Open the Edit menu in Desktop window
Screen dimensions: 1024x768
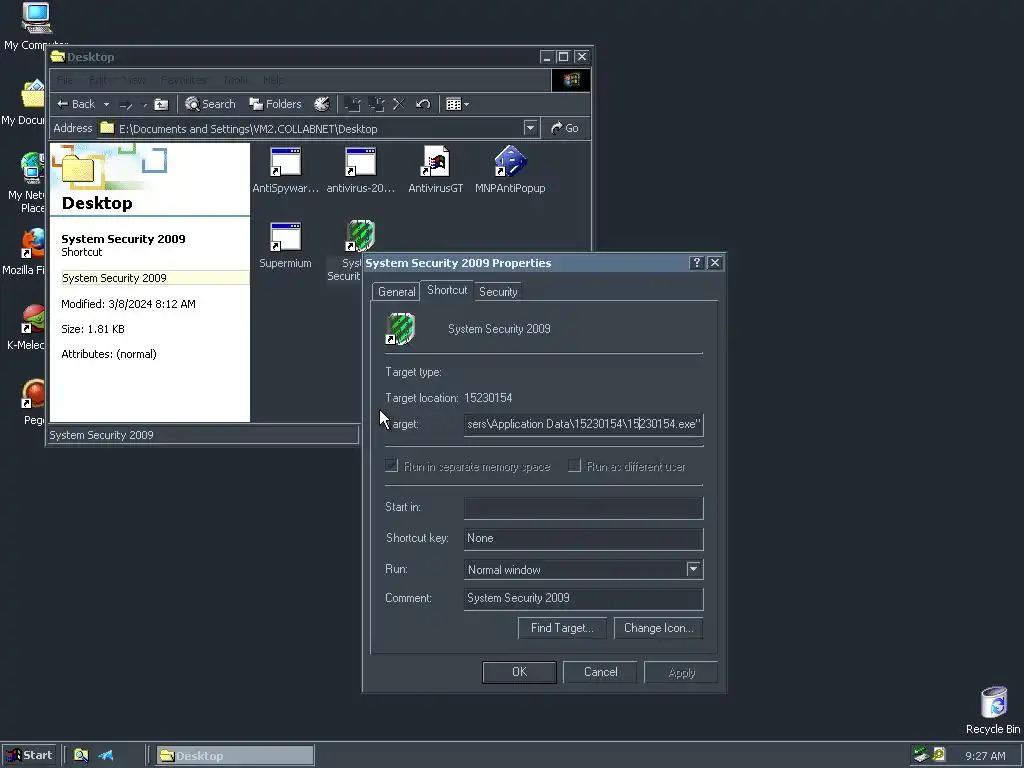point(98,80)
